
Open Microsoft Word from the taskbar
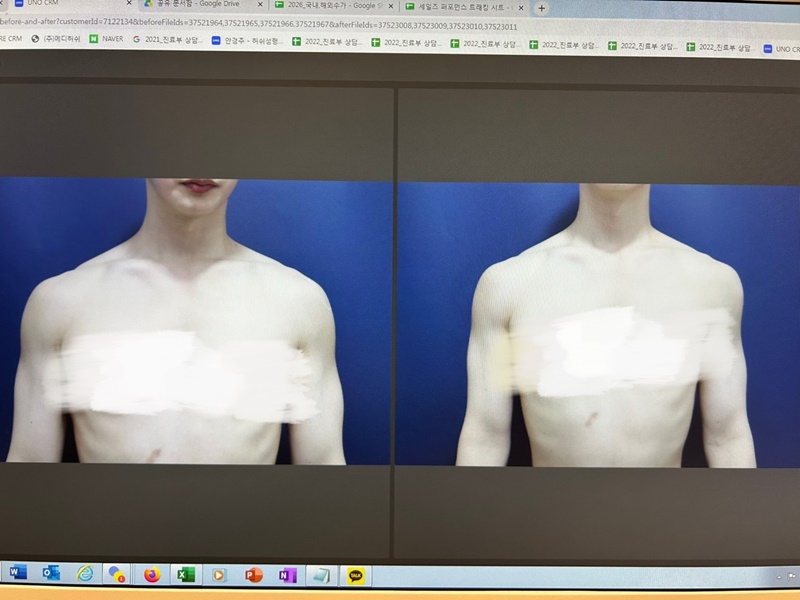click(x=17, y=572)
